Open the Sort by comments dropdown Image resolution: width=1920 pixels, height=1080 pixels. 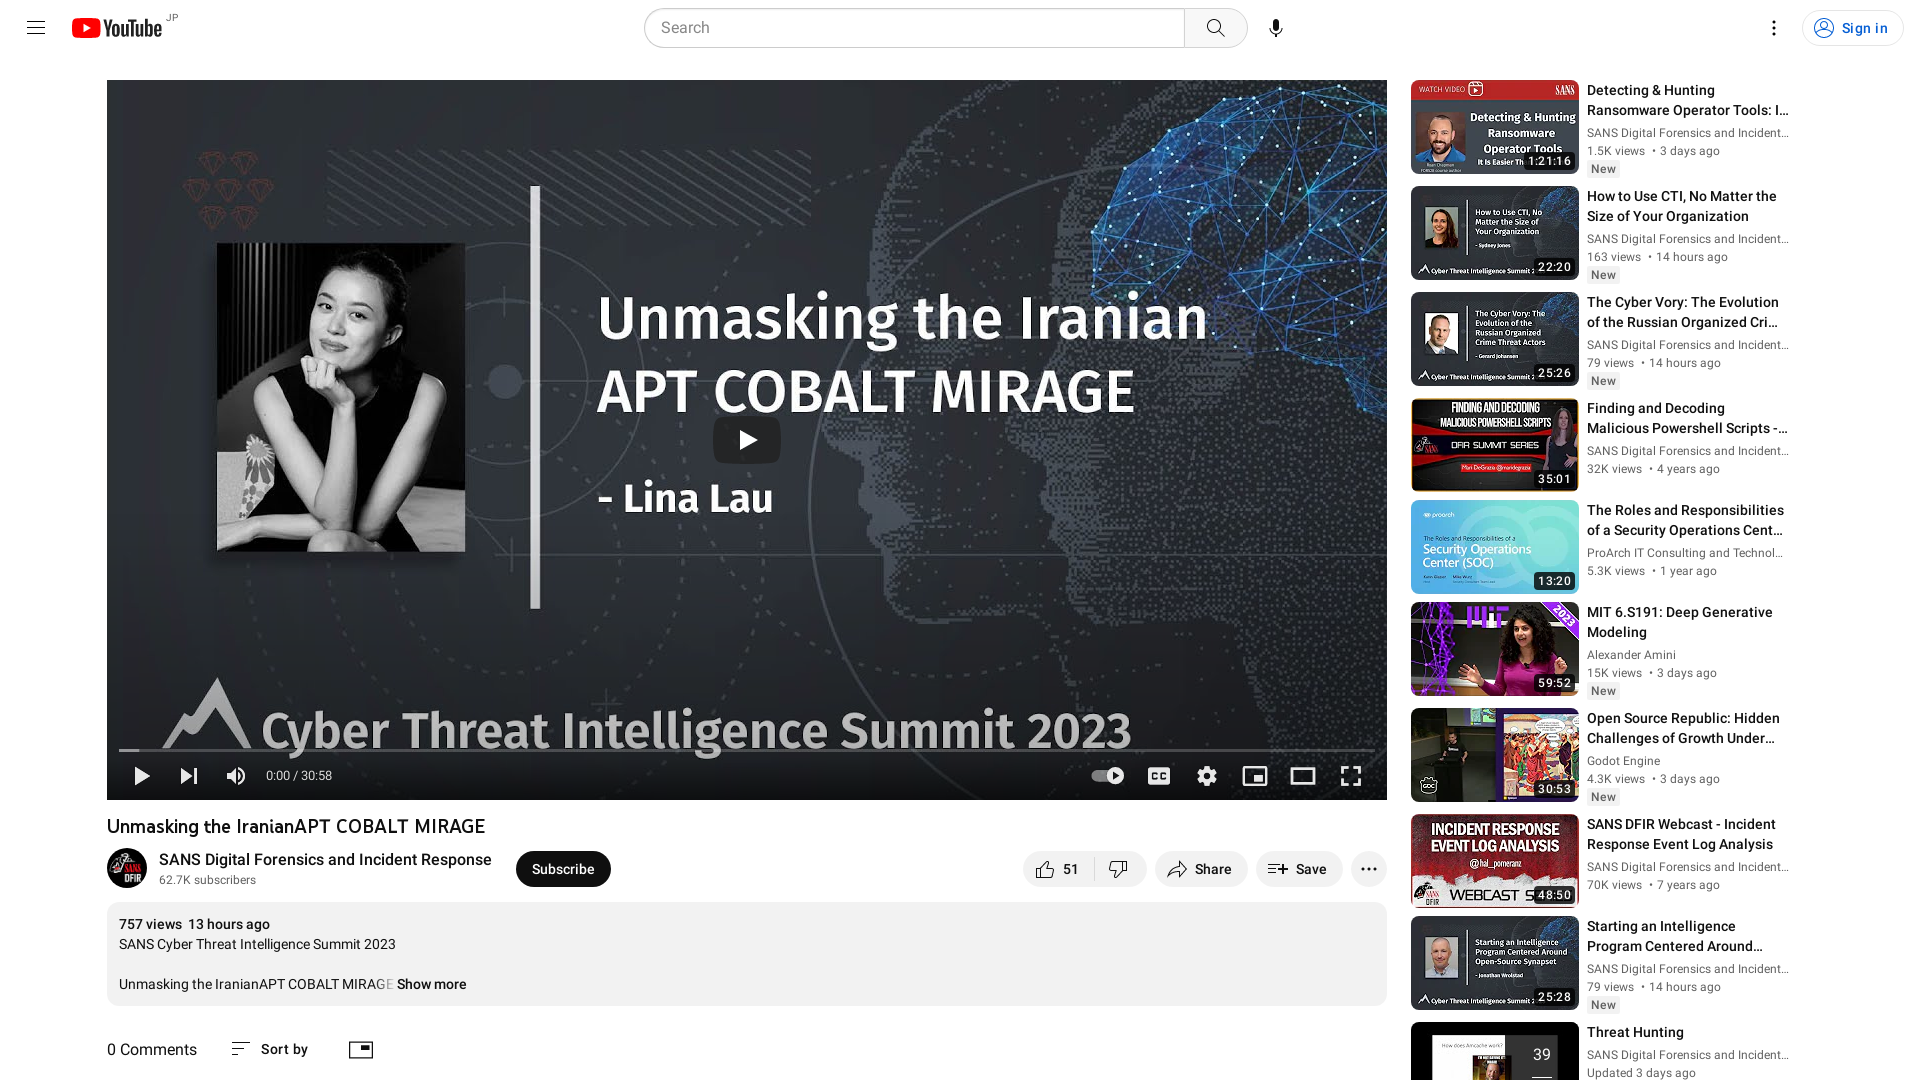[270, 1049]
